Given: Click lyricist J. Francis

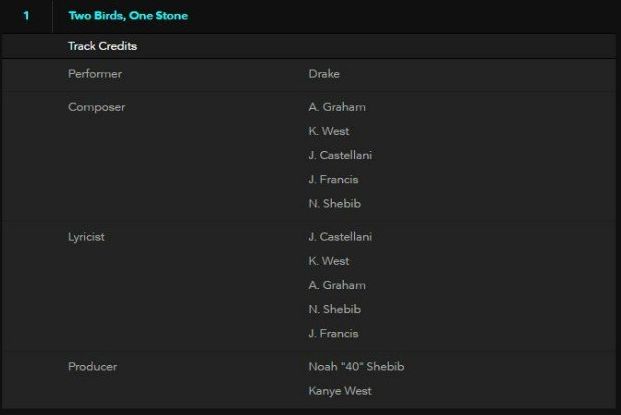Looking at the screenshot, I should pos(333,333).
